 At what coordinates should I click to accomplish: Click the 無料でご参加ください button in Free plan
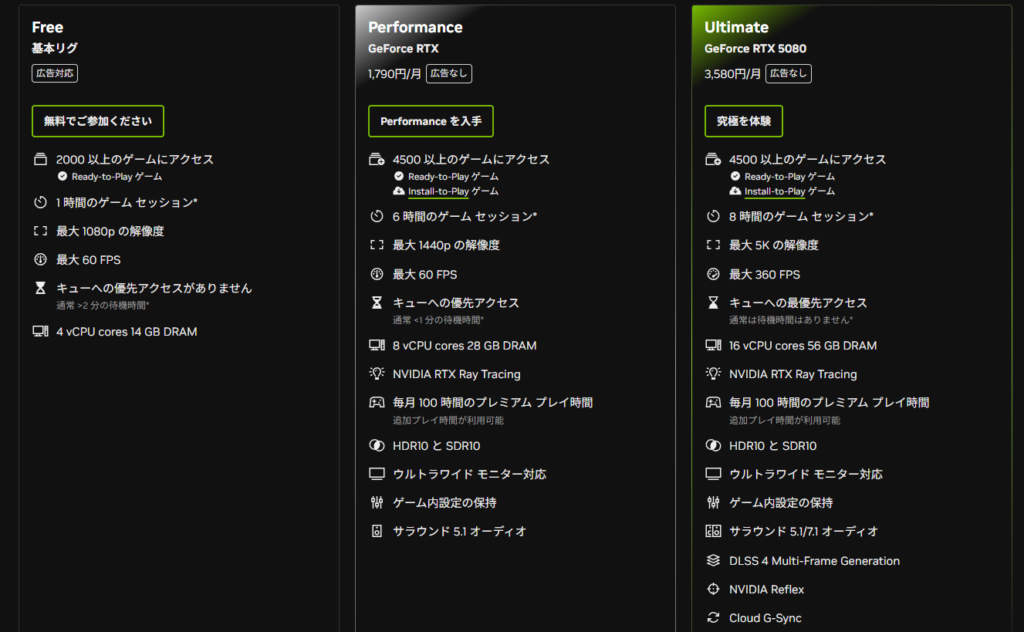point(98,121)
